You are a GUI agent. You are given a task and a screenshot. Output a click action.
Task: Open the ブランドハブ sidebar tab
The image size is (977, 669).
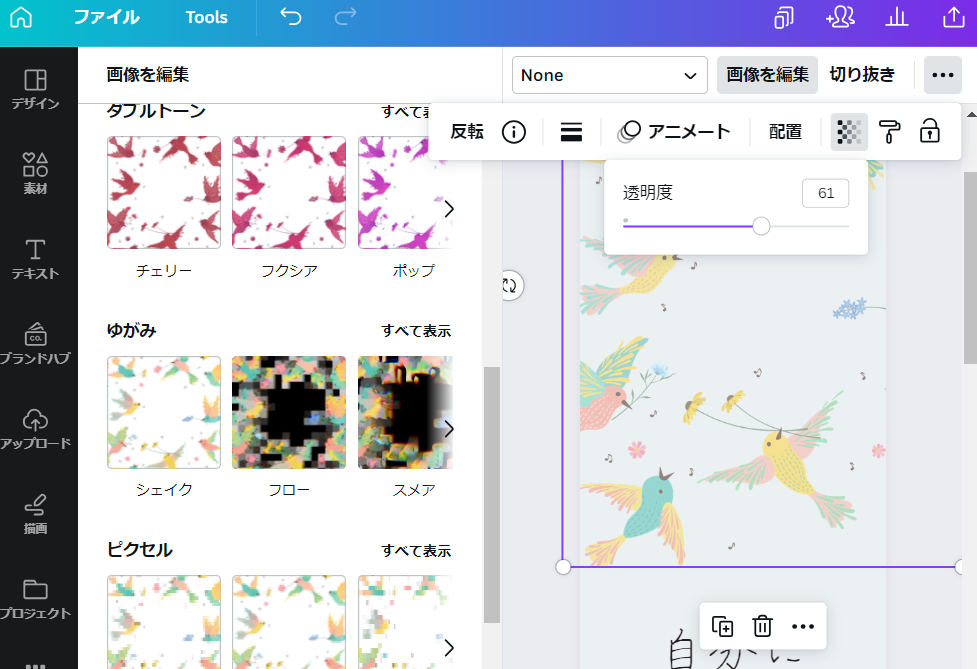(36, 343)
